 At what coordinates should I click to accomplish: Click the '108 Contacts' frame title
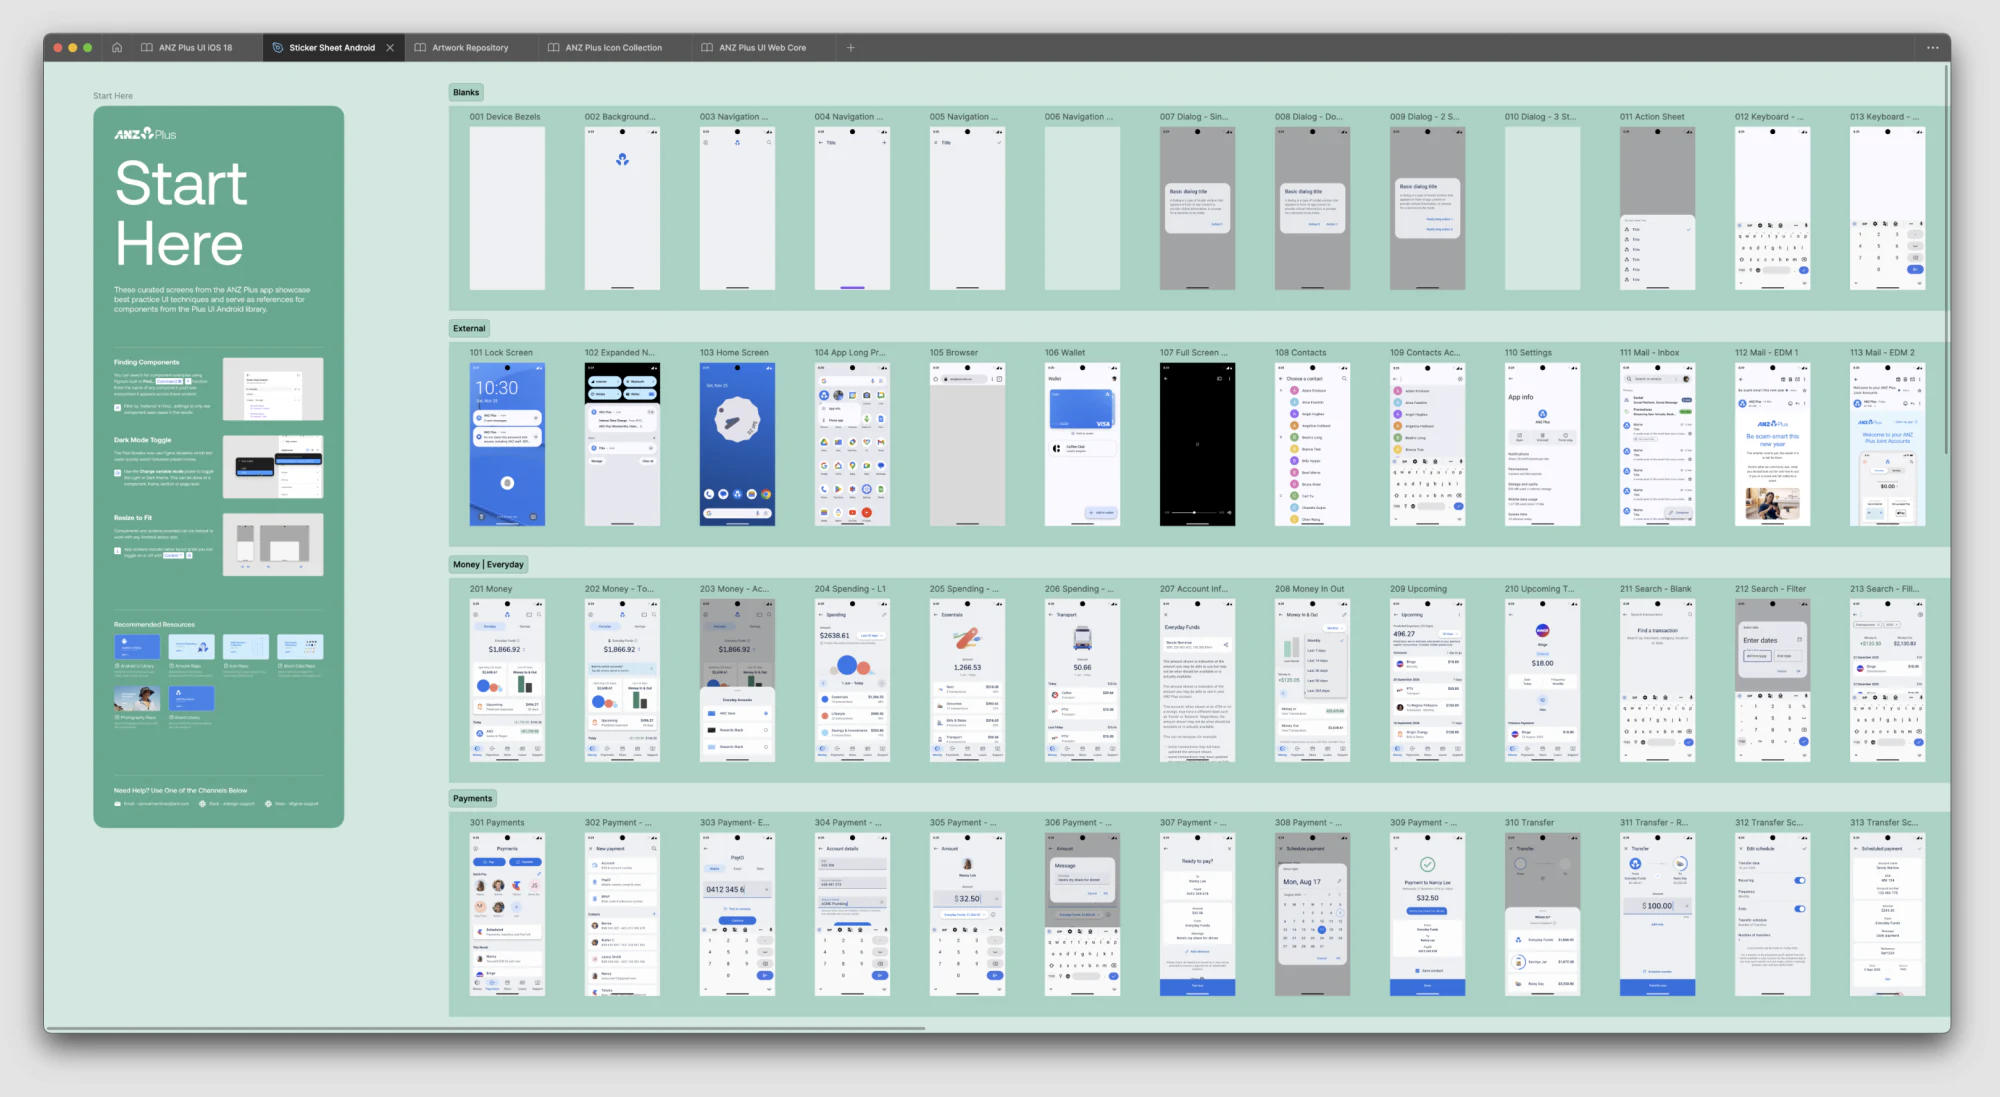click(x=1301, y=353)
